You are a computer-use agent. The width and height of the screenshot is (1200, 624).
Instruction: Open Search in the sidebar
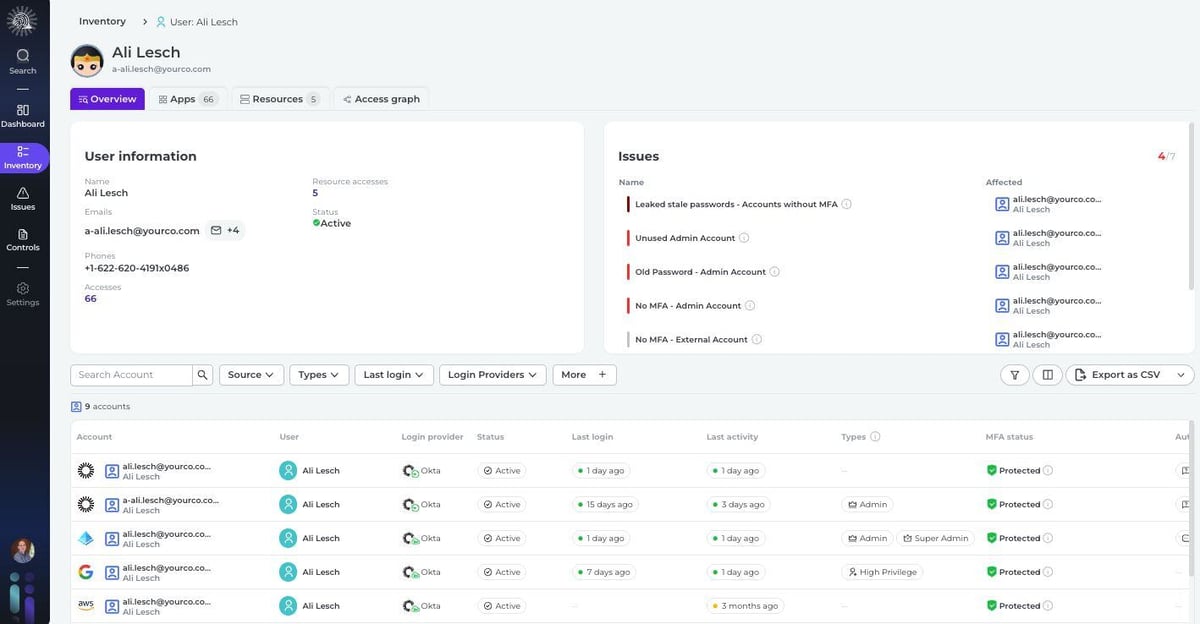tap(23, 61)
